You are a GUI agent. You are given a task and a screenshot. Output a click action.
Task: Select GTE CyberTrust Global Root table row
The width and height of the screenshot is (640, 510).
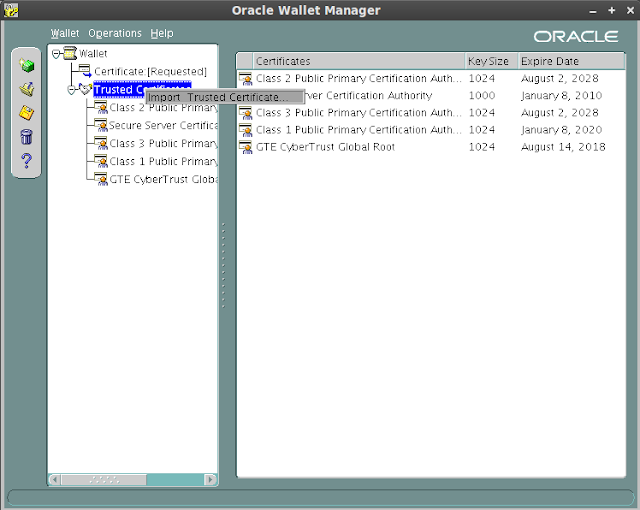(x=431, y=147)
